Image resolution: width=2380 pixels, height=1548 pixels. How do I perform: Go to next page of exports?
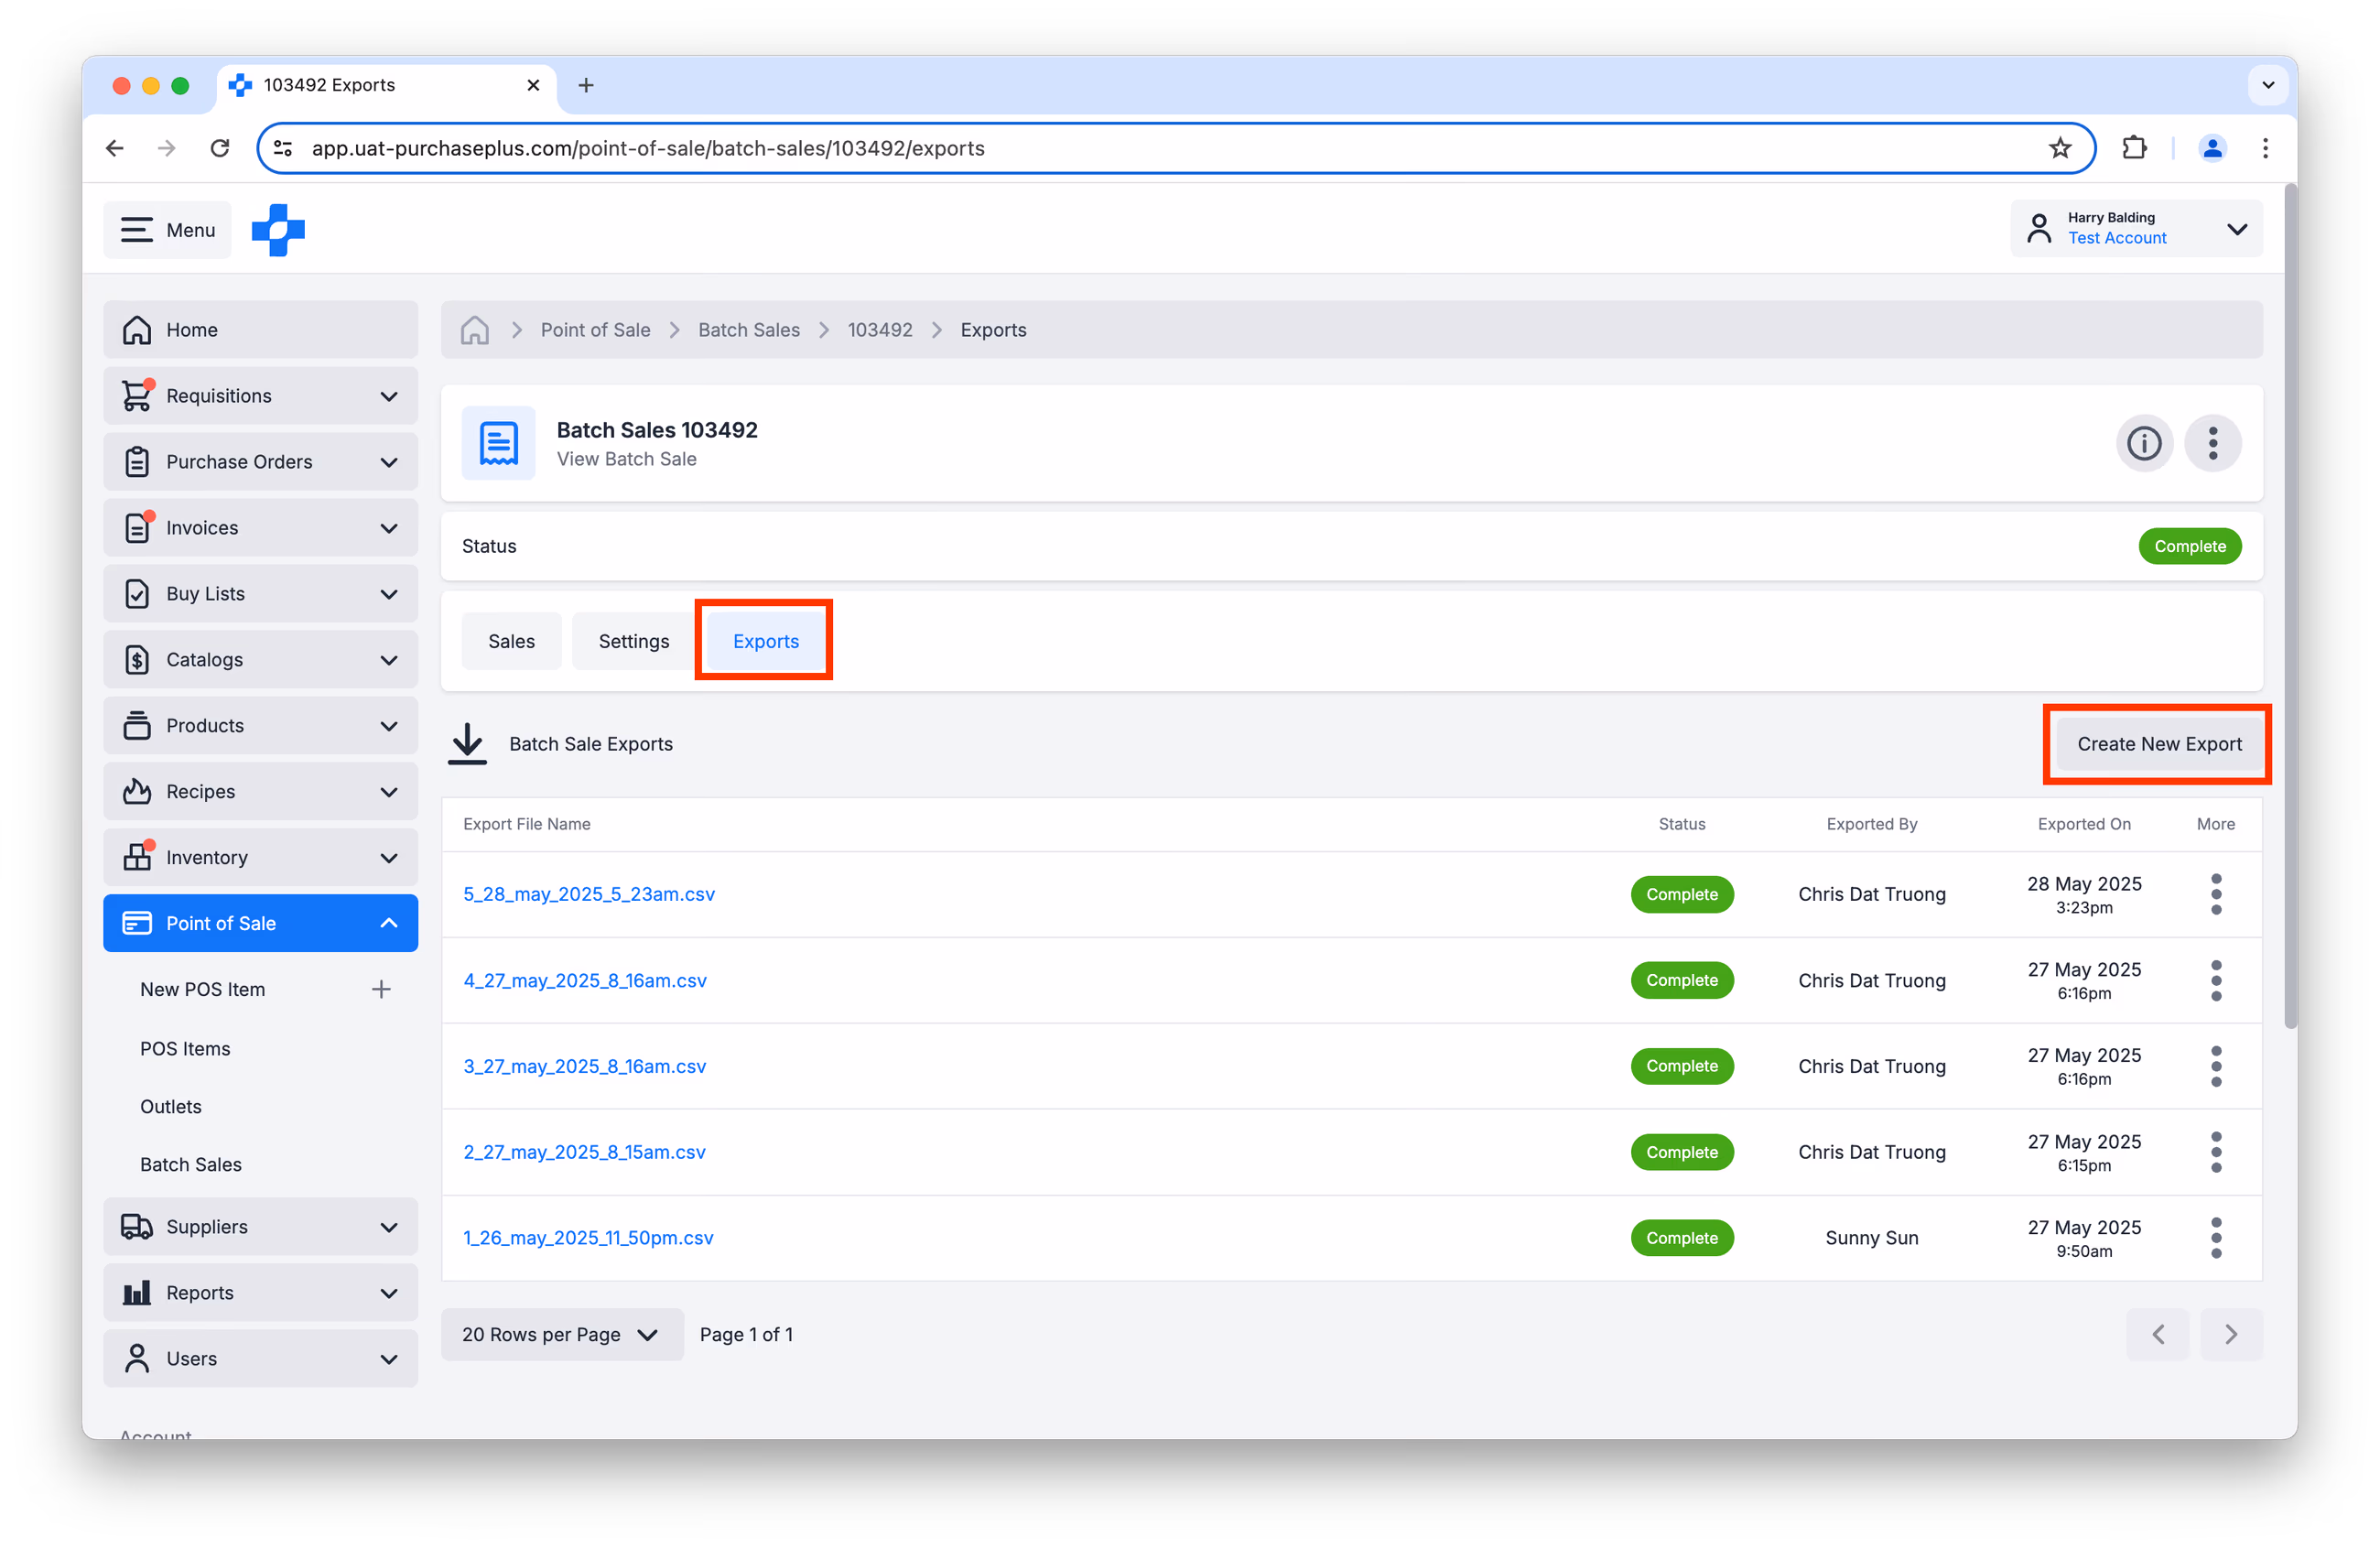click(x=2230, y=1334)
